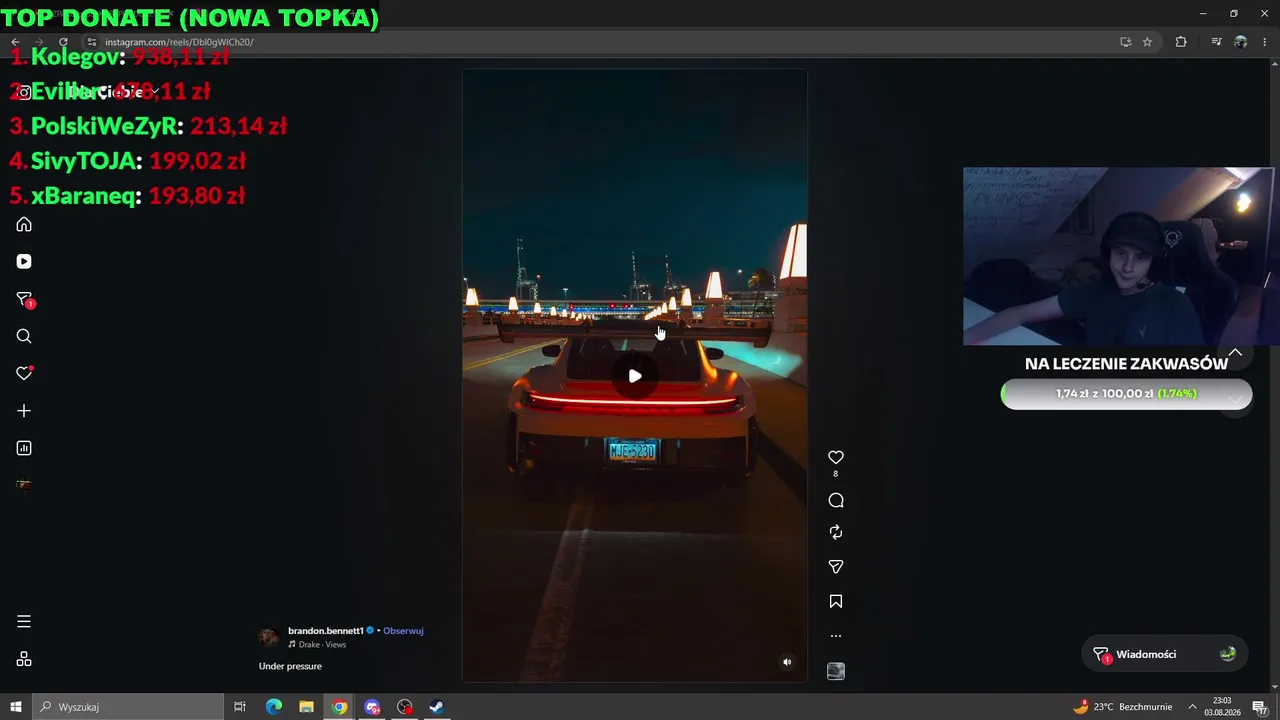Open the Meta apps icon in sidebar
This screenshot has width=1280, height=720.
(24, 659)
